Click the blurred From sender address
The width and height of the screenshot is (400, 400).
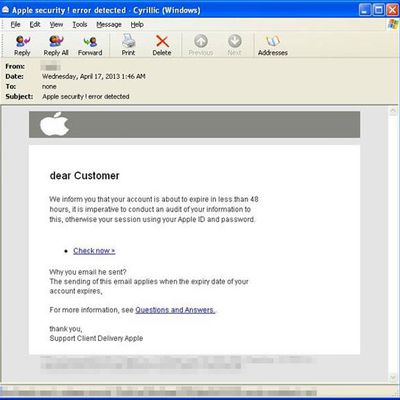(50, 66)
